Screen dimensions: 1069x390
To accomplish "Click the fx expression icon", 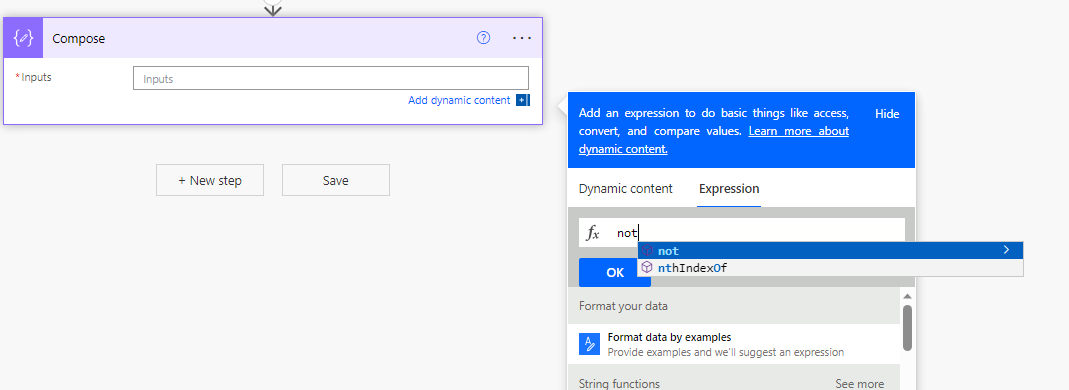I will tap(593, 233).
